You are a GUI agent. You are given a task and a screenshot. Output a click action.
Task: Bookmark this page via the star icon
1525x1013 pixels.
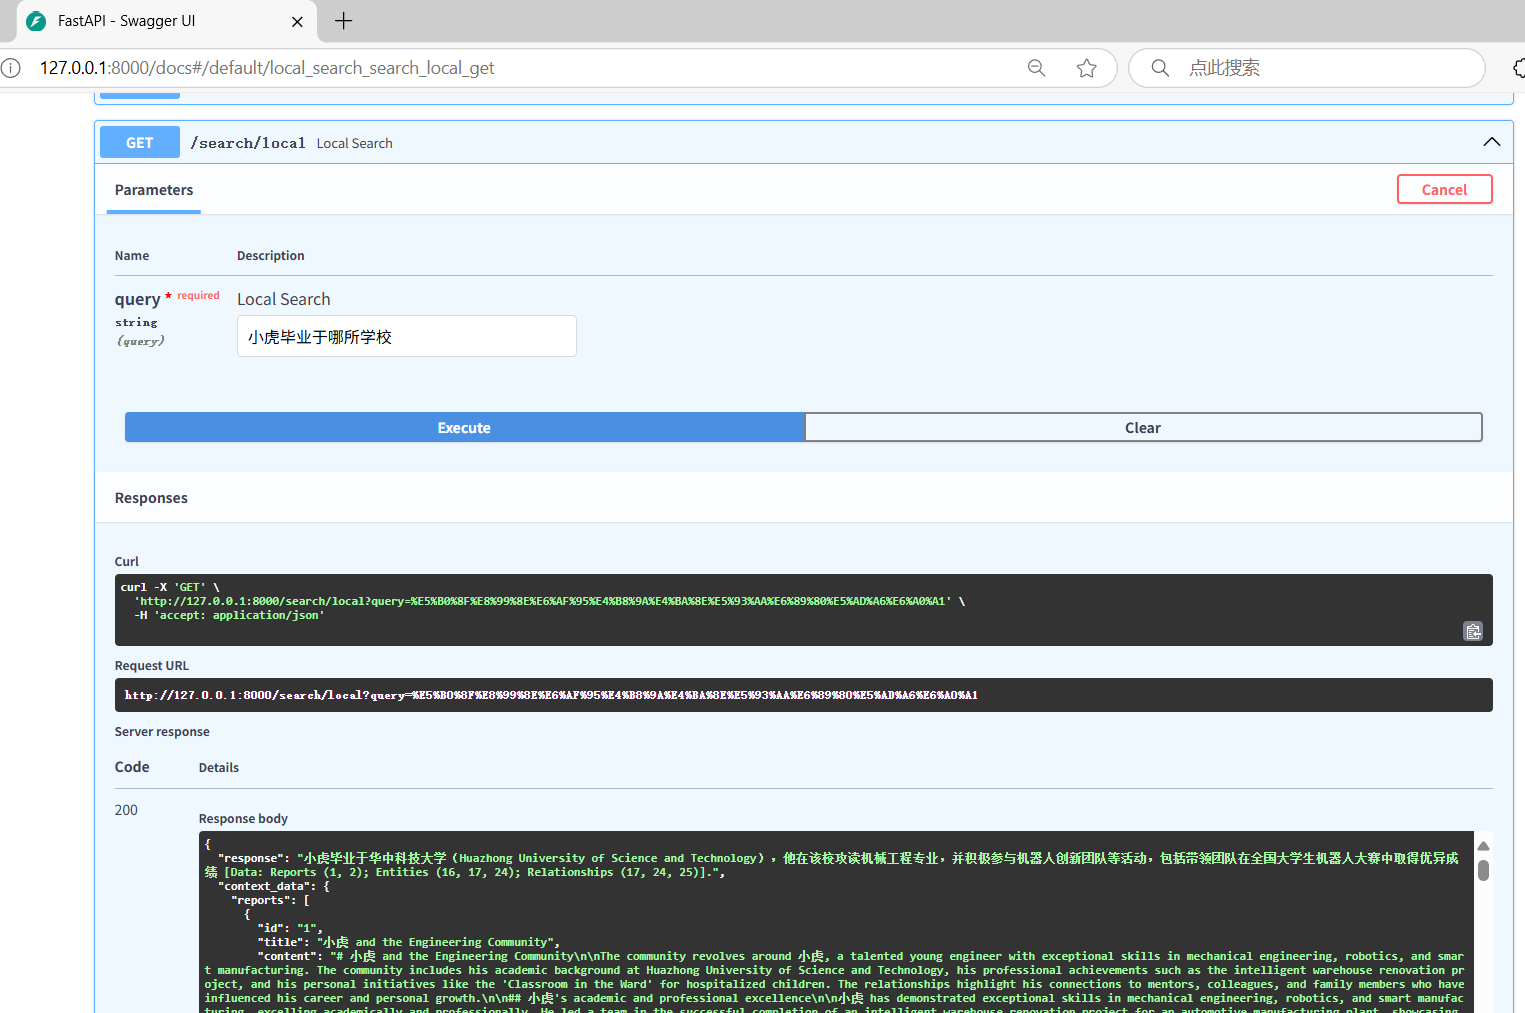pyautogui.click(x=1087, y=67)
